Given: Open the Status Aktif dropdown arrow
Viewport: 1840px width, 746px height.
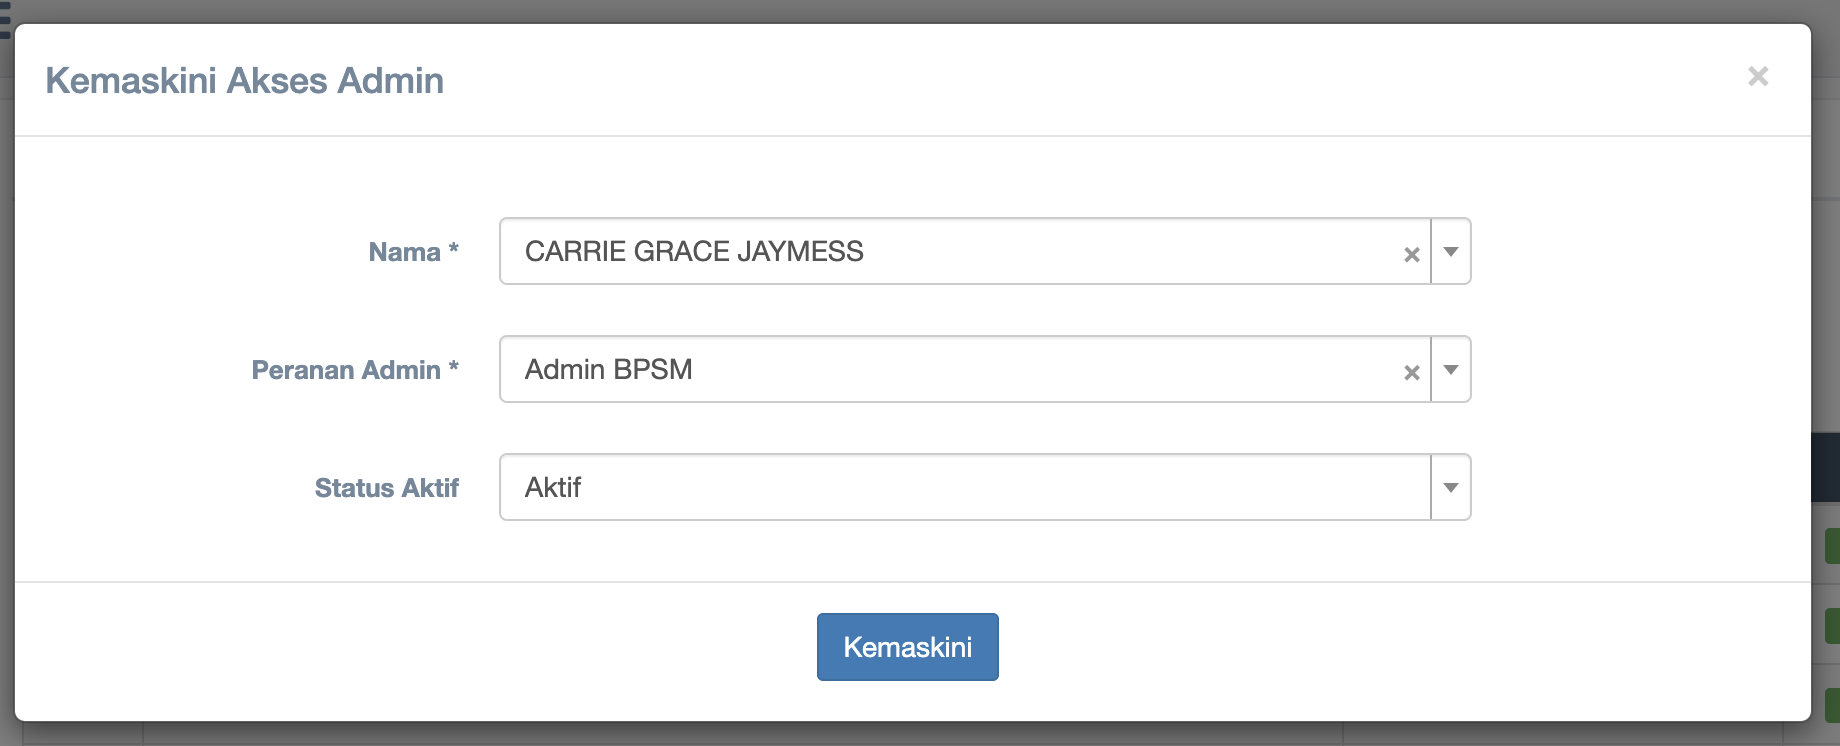Looking at the screenshot, I should tap(1450, 488).
